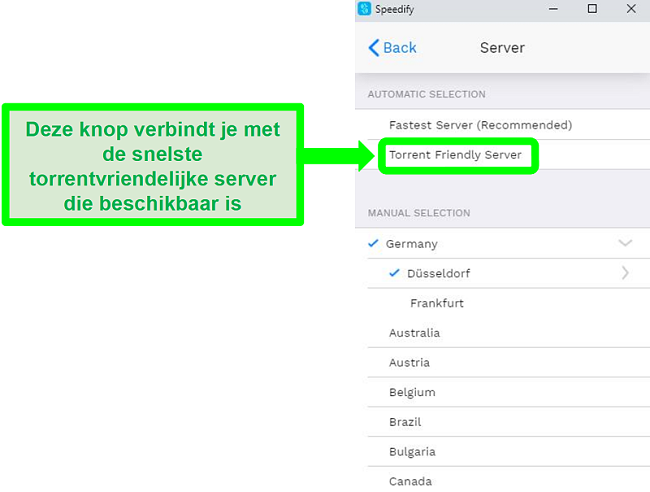The height and width of the screenshot is (492, 650).
Task: Select Fastest Server (Recommended)
Action: click(x=502, y=125)
